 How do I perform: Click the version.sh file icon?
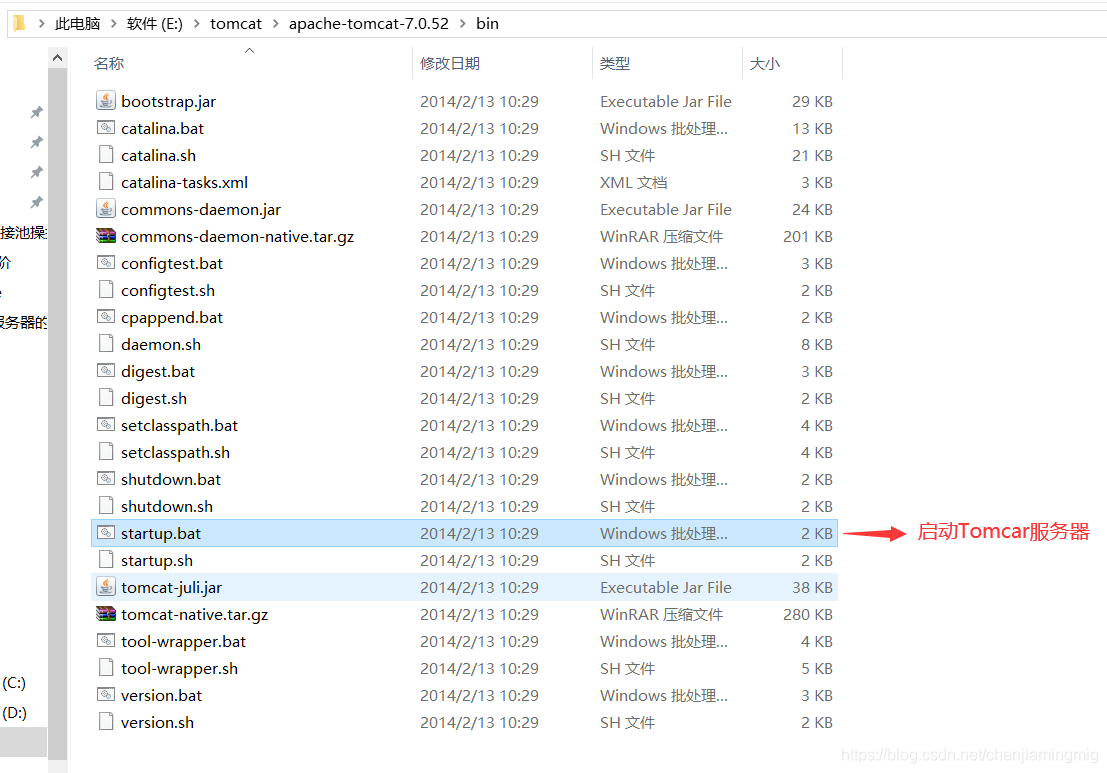point(106,721)
